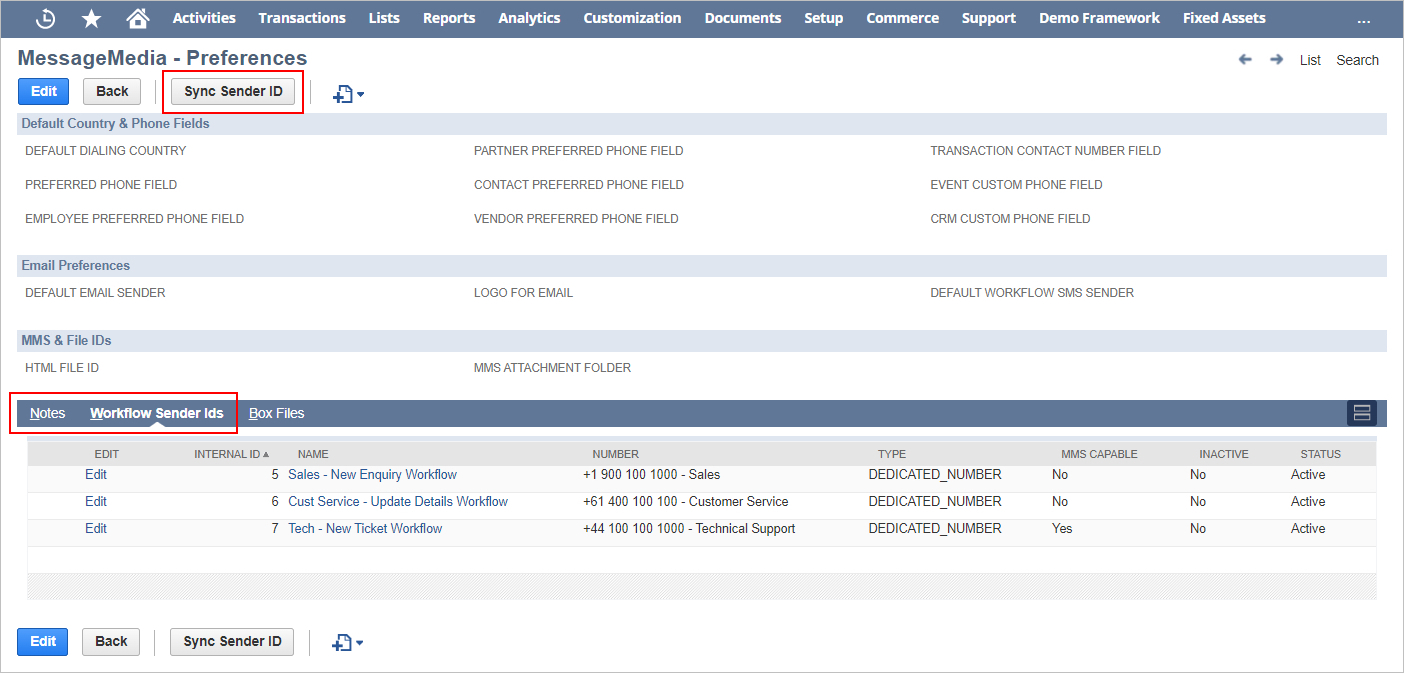Open the Demo Framework menu
Image resolution: width=1404 pixels, height=673 pixels.
click(x=1100, y=18)
